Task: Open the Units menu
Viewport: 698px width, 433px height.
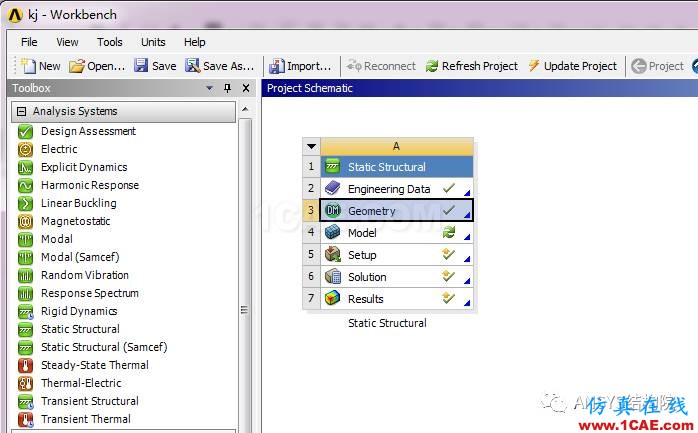Action: tap(153, 42)
